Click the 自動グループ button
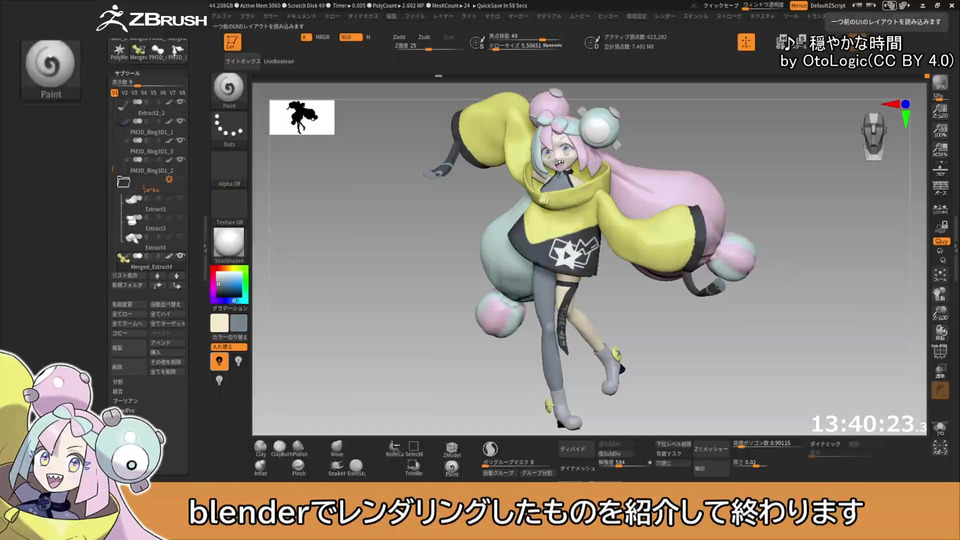 (499, 473)
